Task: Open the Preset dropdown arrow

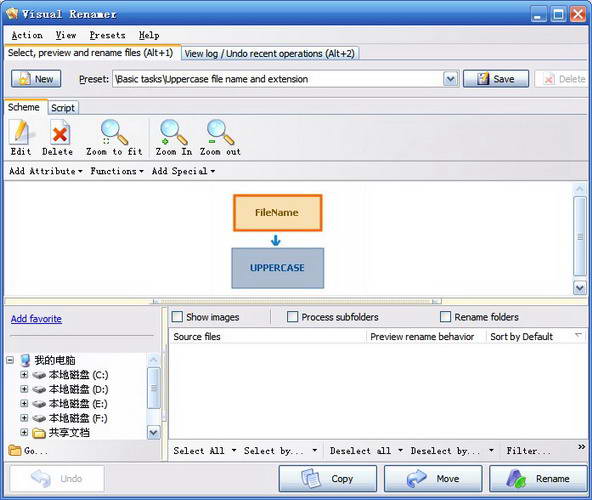Action: pyautogui.click(x=450, y=79)
